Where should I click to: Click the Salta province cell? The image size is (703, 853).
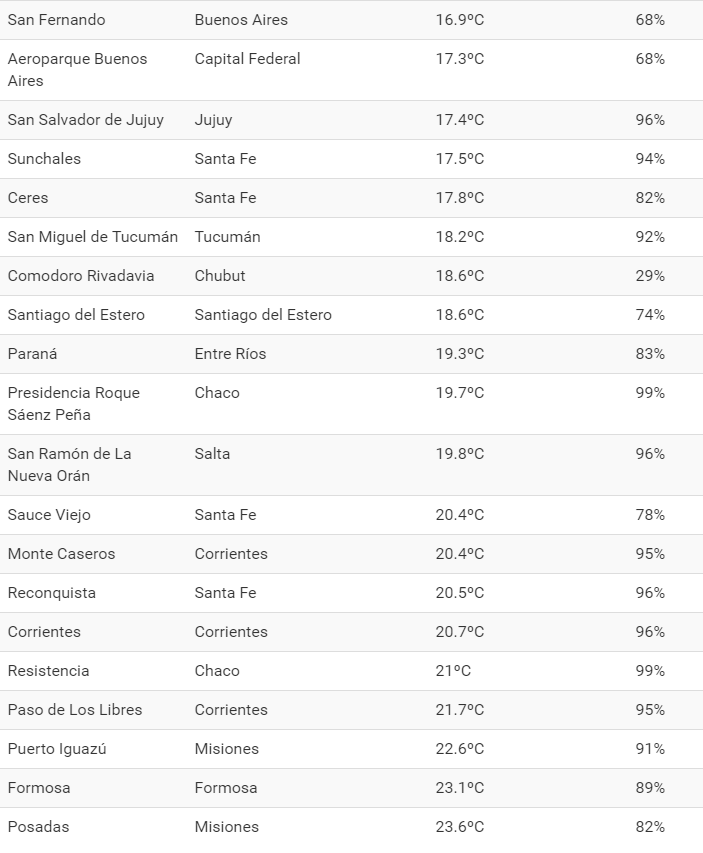click(x=212, y=454)
